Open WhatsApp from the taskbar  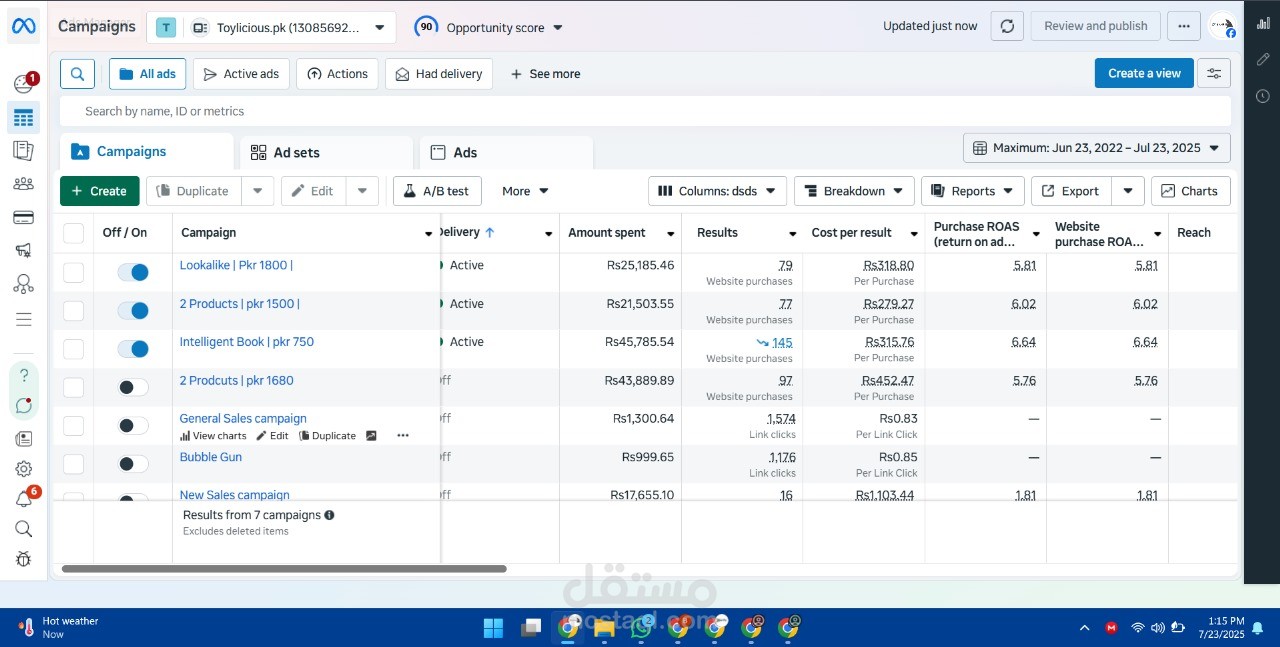coord(641,627)
